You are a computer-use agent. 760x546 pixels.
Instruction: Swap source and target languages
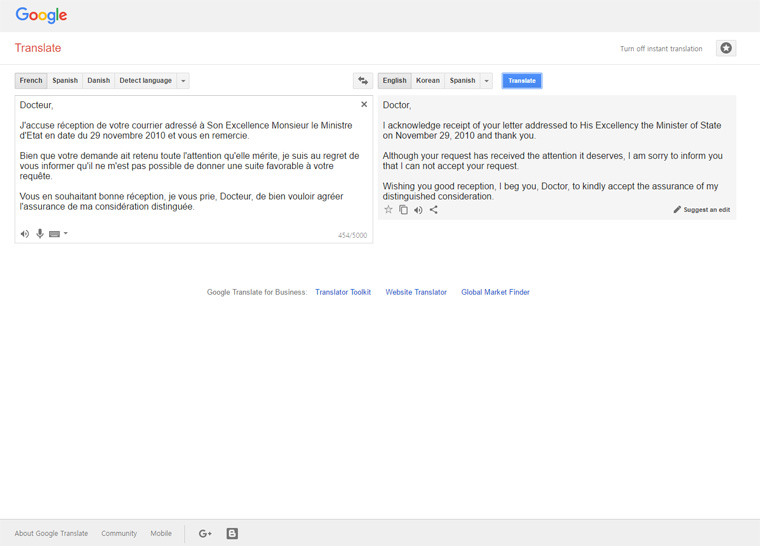pyautogui.click(x=363, y=80)
